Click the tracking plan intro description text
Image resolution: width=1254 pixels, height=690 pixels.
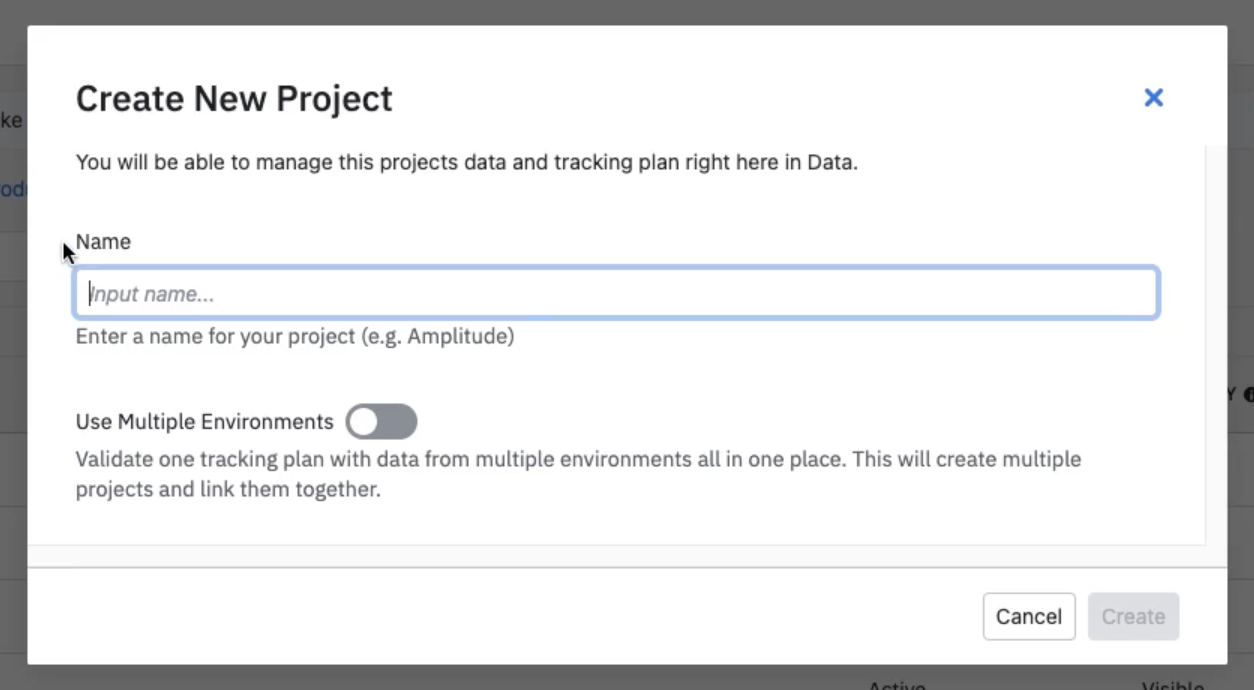[466, 162]
